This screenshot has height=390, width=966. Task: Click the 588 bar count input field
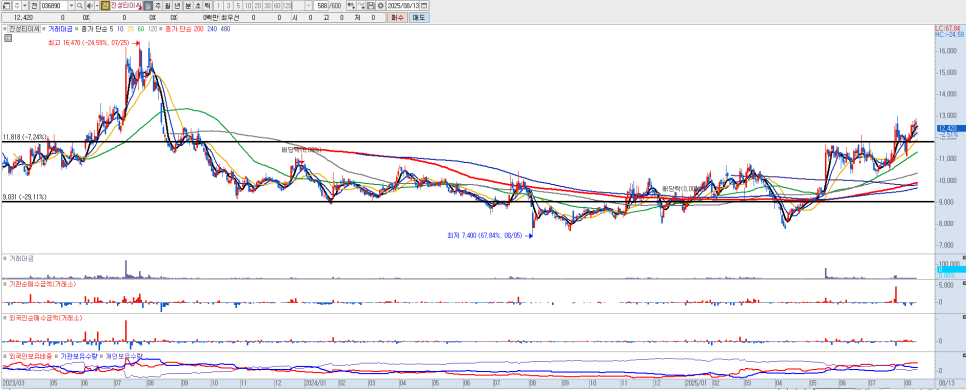coord(321,5)
